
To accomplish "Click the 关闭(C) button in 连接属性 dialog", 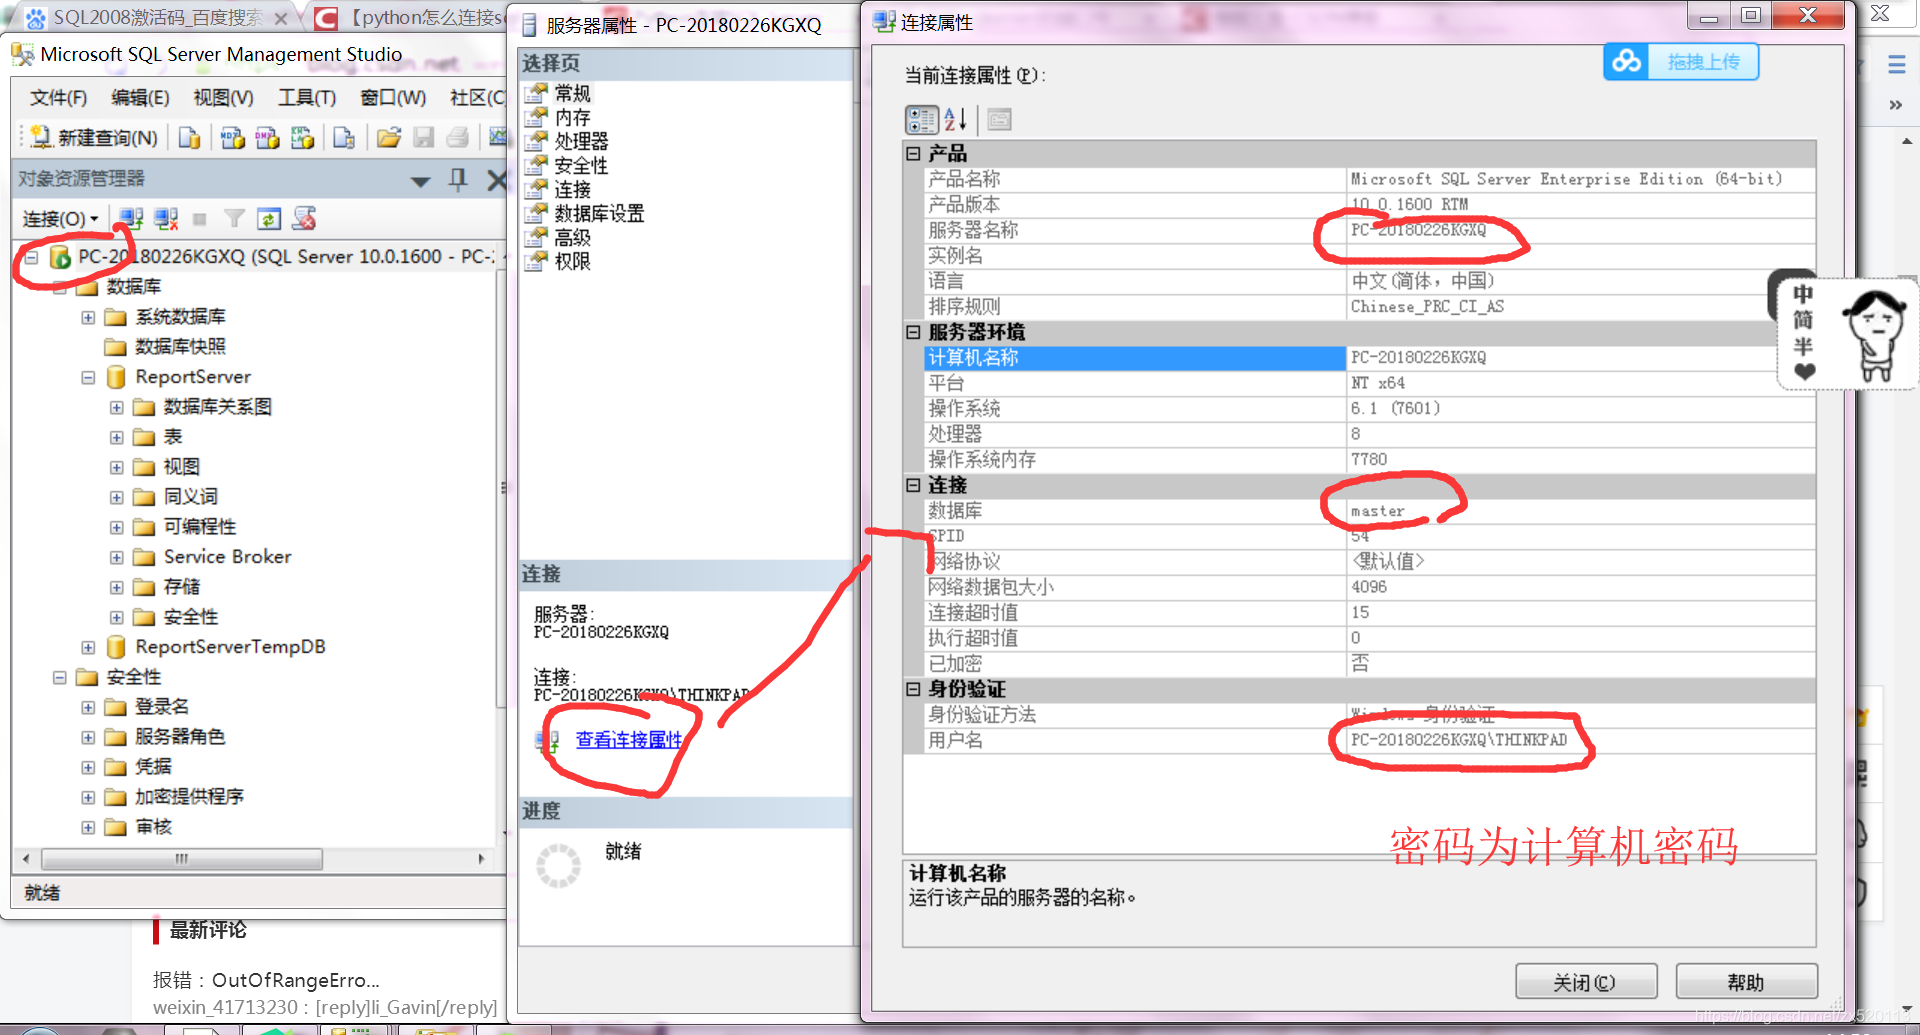I will (x=1586, y=980).
